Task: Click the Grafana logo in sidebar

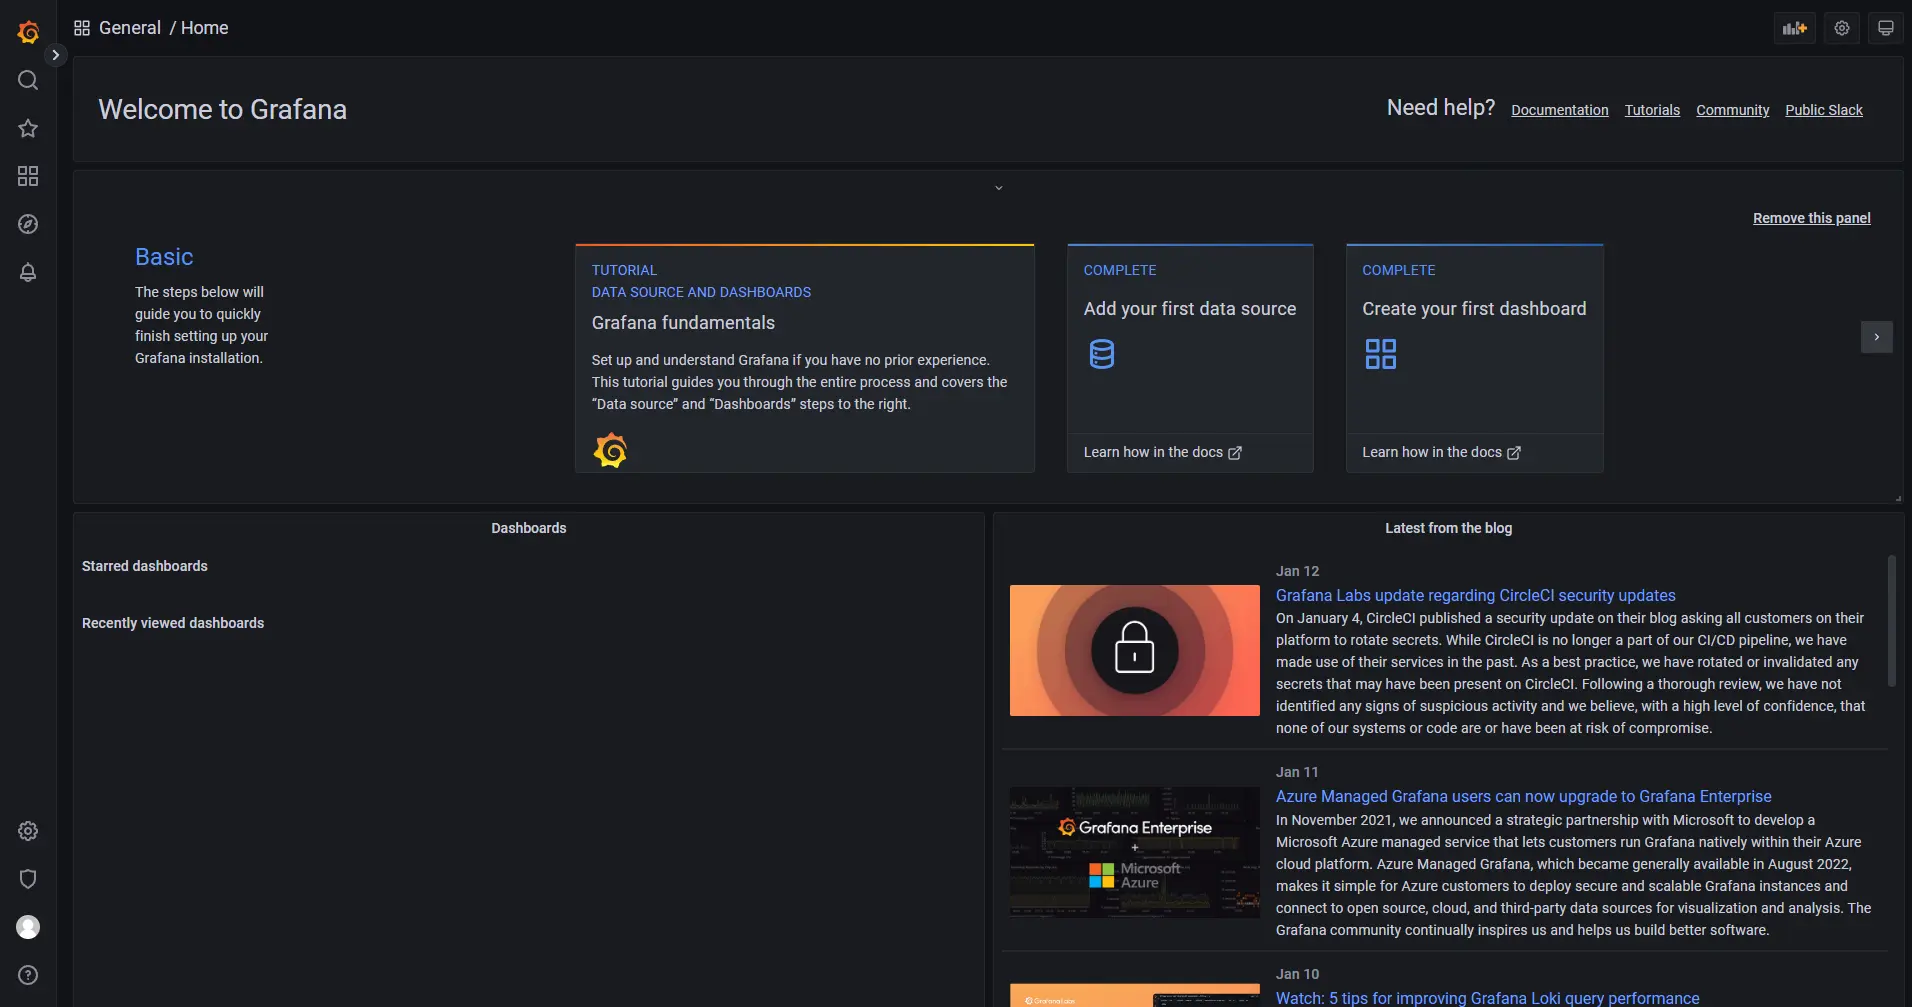Action: pyautogui.click(x=28, y=32)
